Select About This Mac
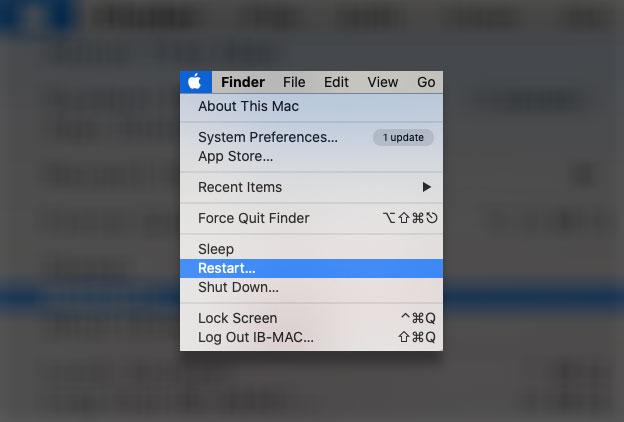This screenshot has height=422, width=624. [x=248, y=106]
